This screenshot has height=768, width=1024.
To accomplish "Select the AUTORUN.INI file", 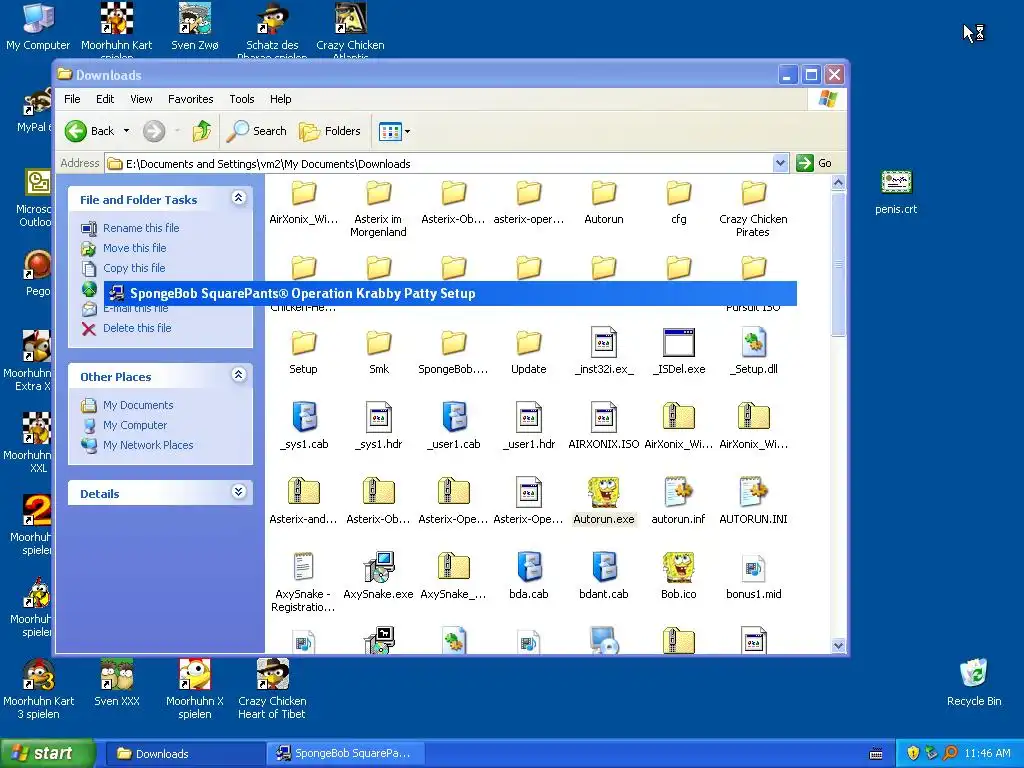I will (x=754, y=502).
